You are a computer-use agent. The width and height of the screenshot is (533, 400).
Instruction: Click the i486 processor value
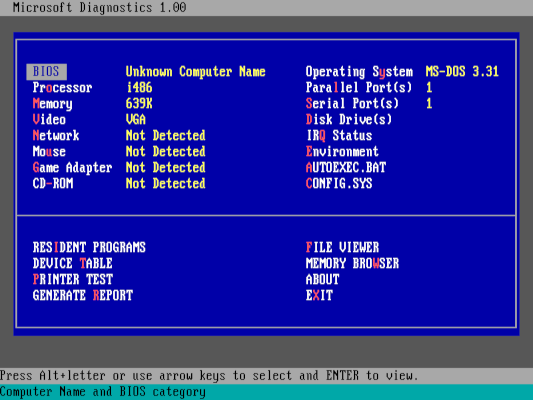point(139,88)
